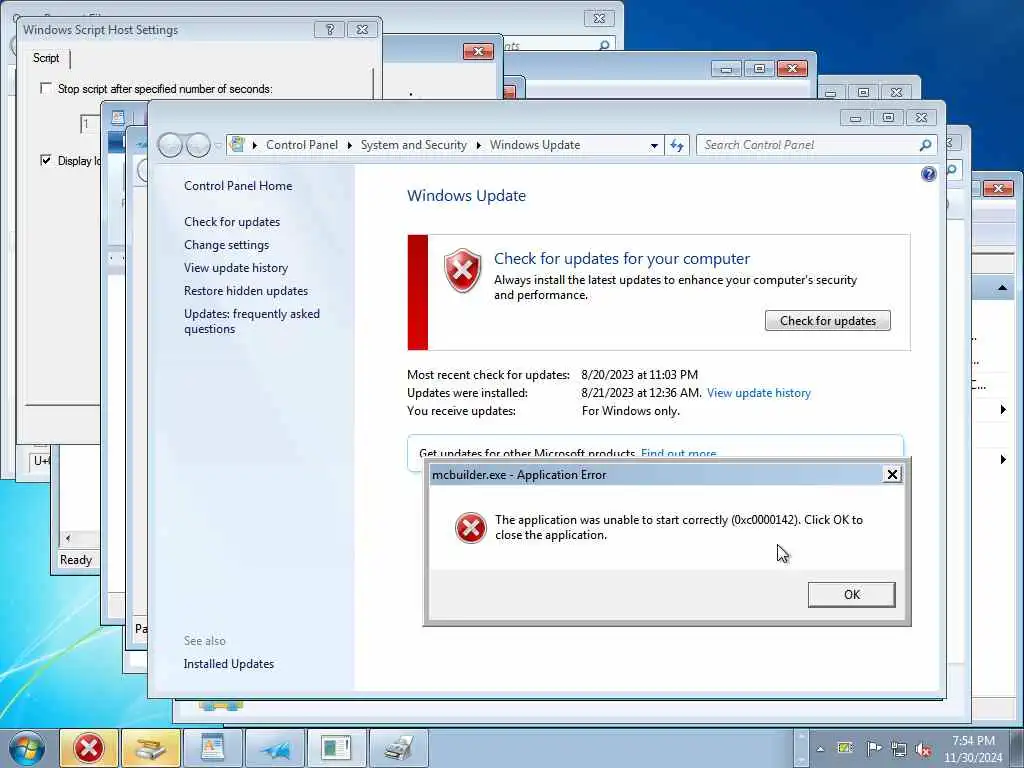Open the yellow drive taskbar icon
Viewport: 1024px width, 768px height.
[151, 748]
